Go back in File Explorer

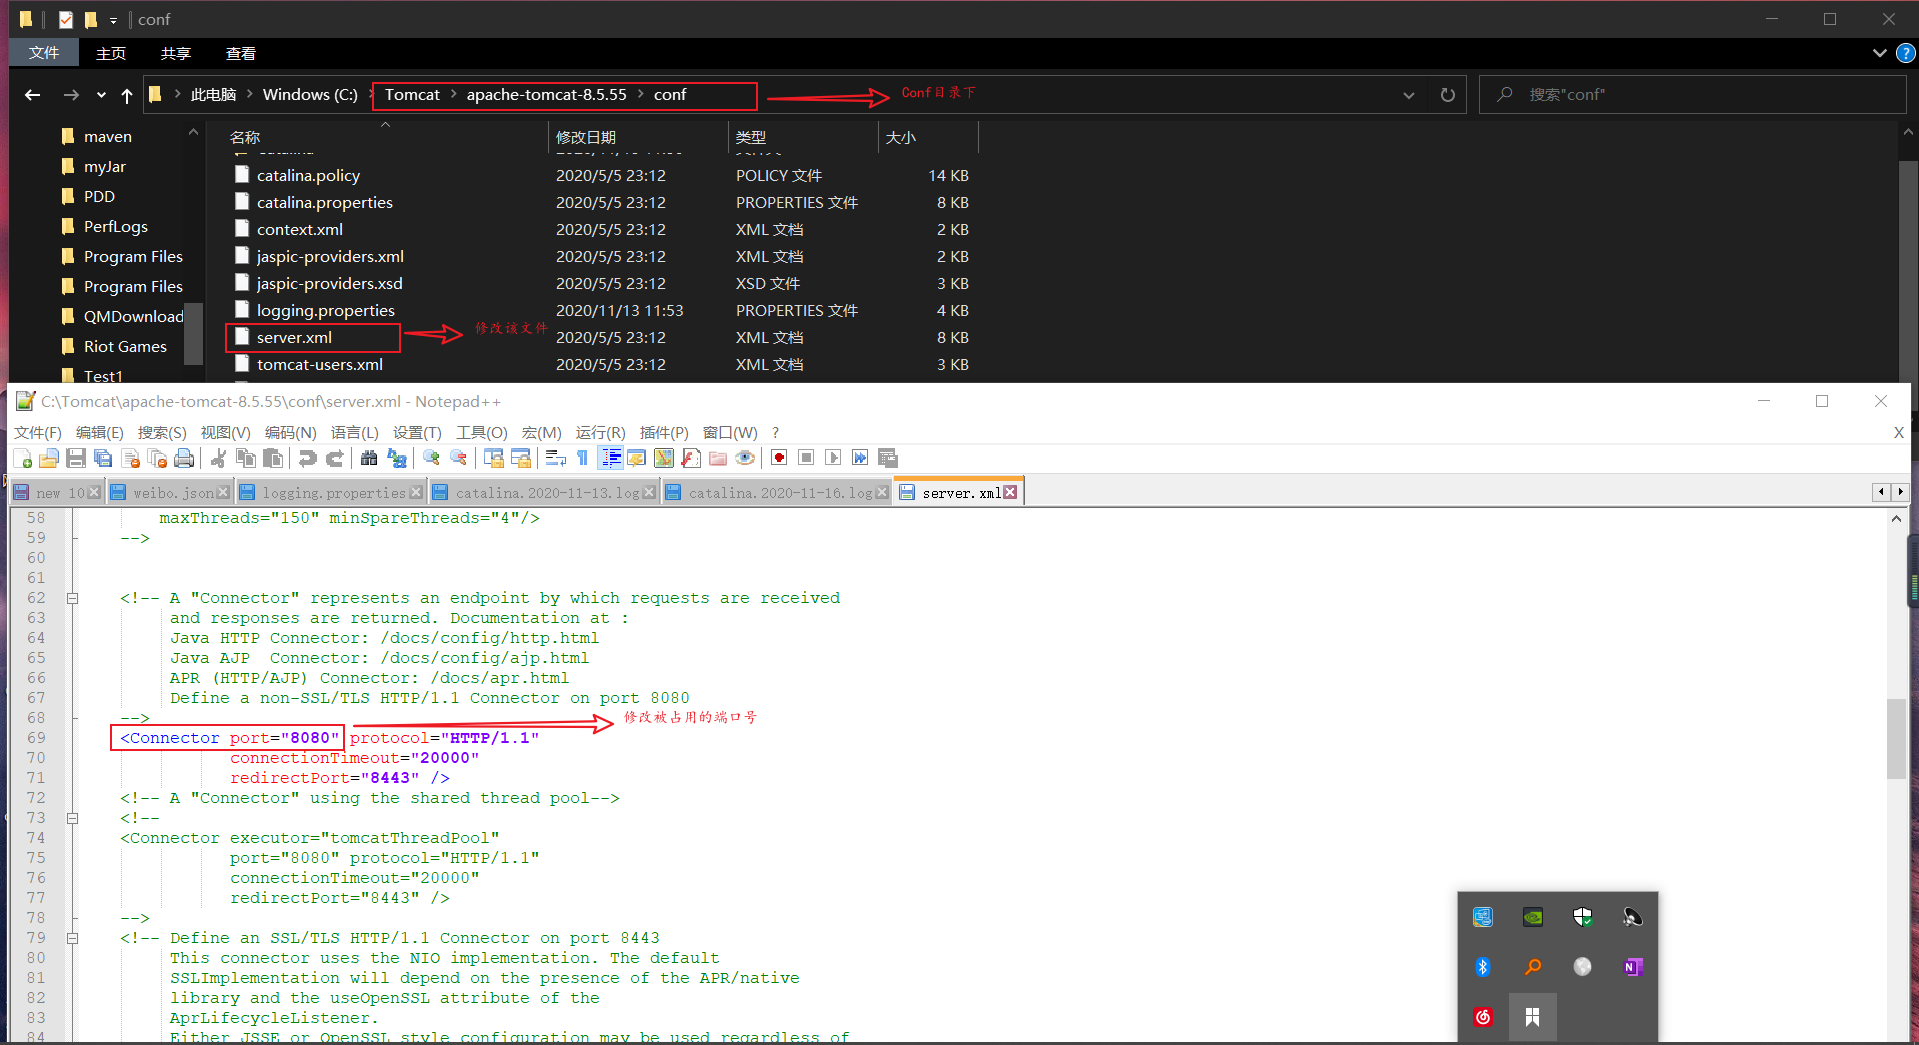(33, 95)
